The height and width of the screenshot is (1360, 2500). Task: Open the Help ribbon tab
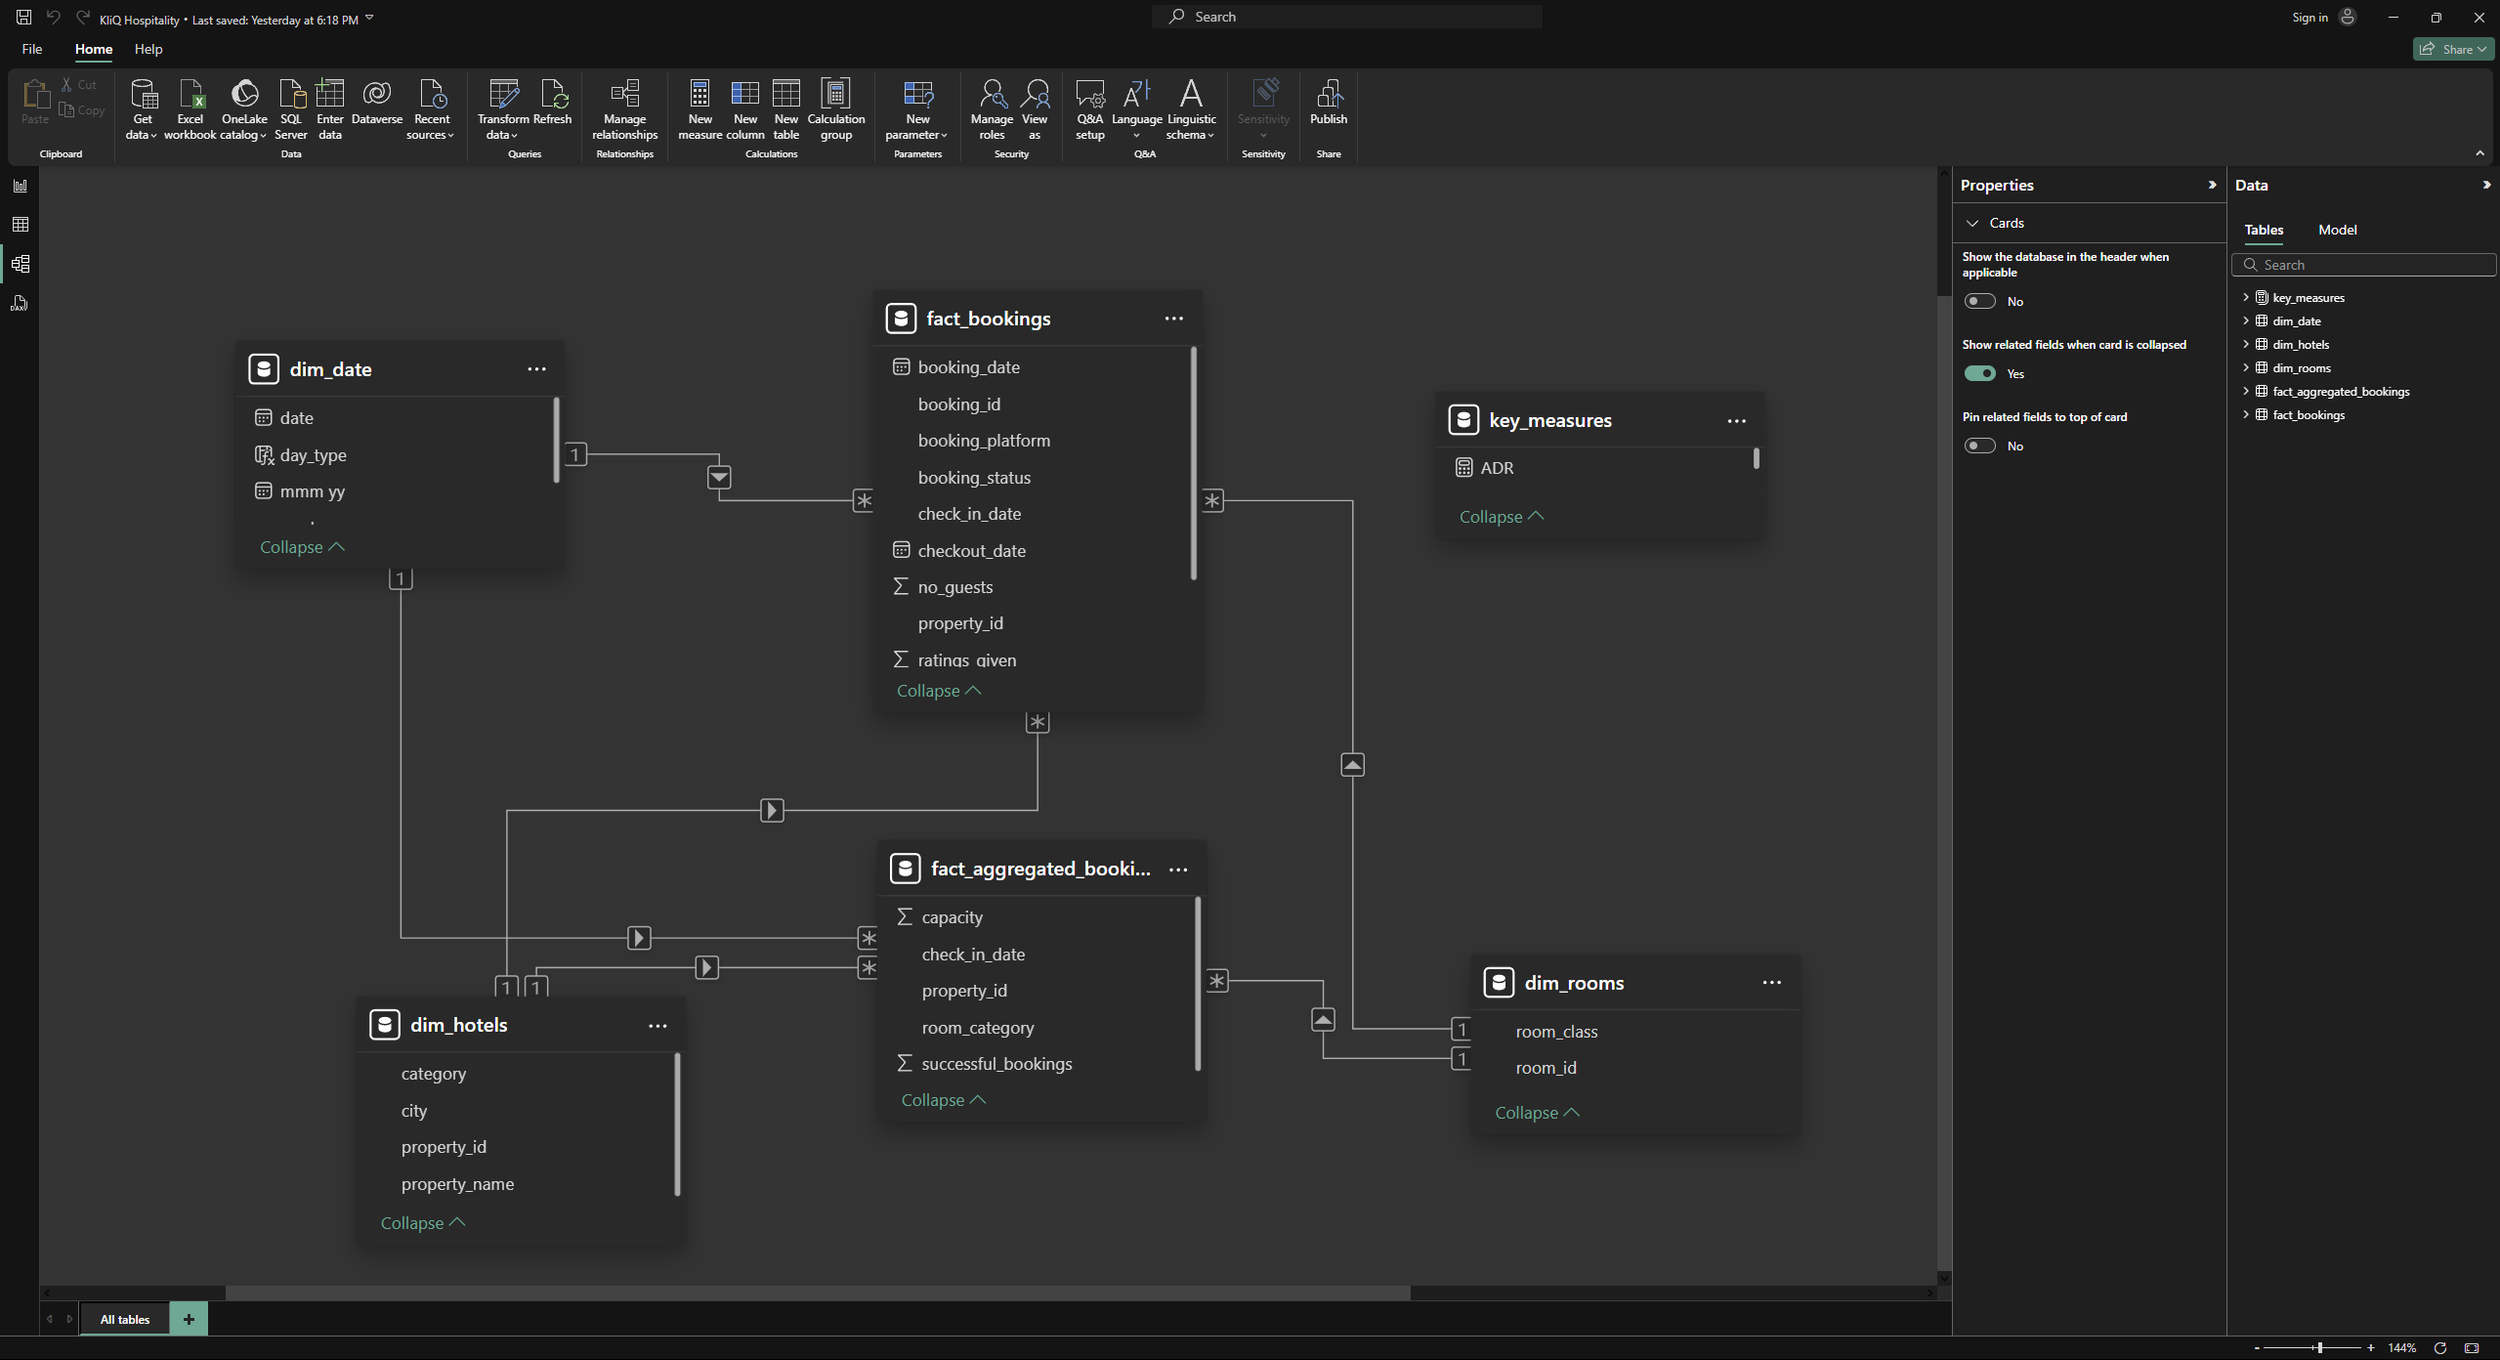148,49
